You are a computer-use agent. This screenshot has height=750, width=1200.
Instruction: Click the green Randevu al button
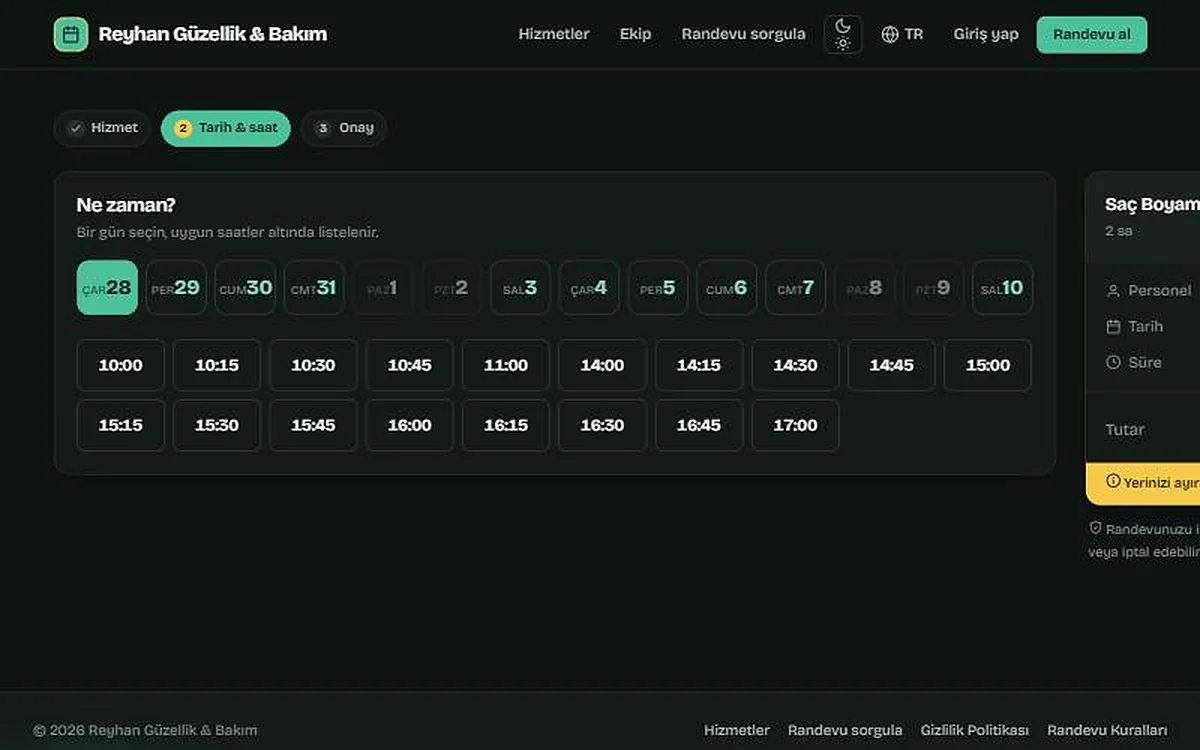coord(1092,34)
